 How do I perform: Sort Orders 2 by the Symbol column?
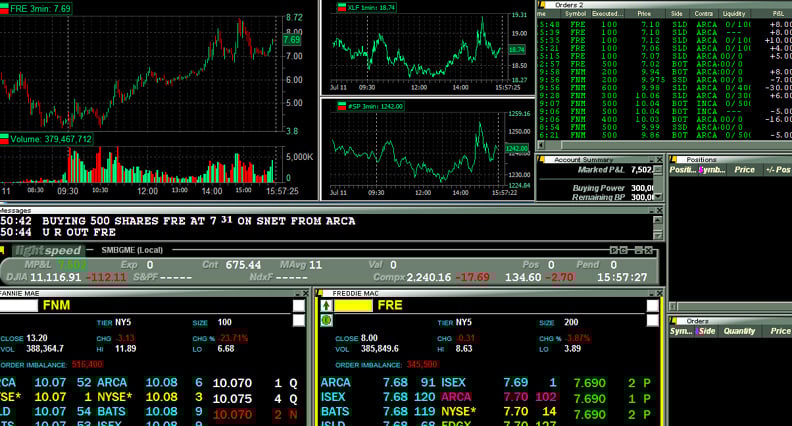click(x=575, y=14)
